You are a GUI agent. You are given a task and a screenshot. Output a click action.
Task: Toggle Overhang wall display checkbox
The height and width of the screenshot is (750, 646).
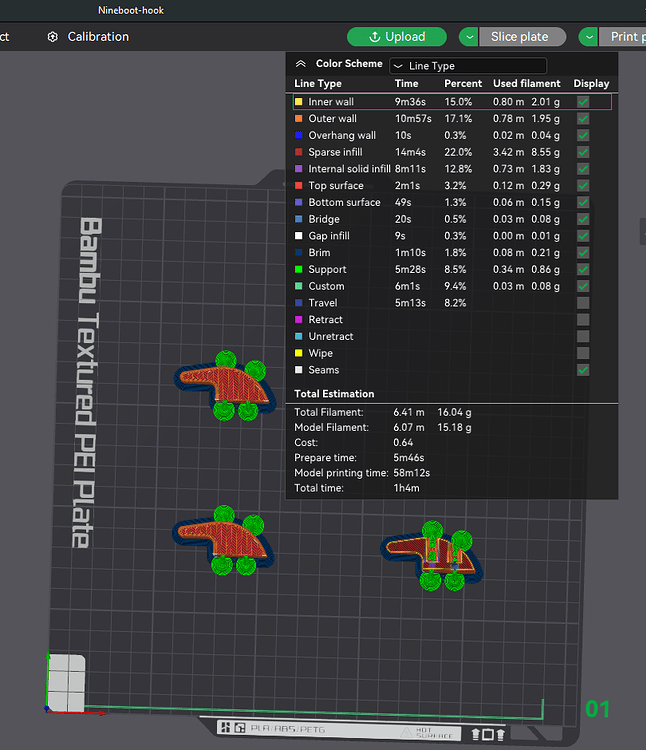coord(583,135)
